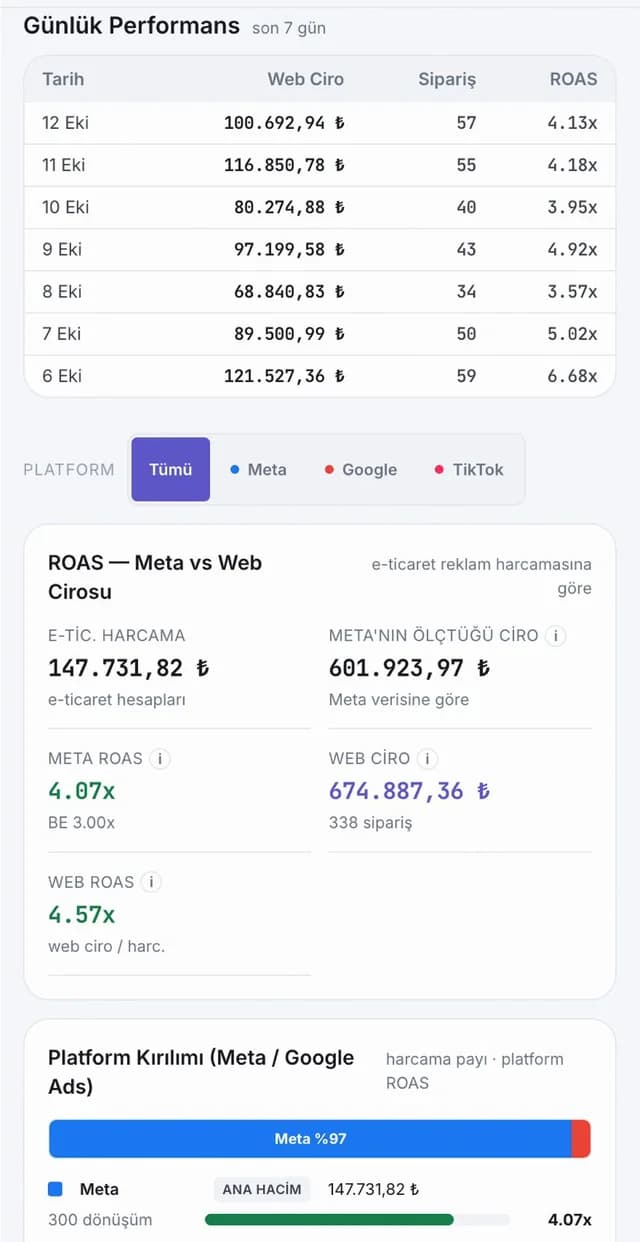640x1242 pixels.
Task: Switch to the Meta platform tab
Action: (258, 469)
